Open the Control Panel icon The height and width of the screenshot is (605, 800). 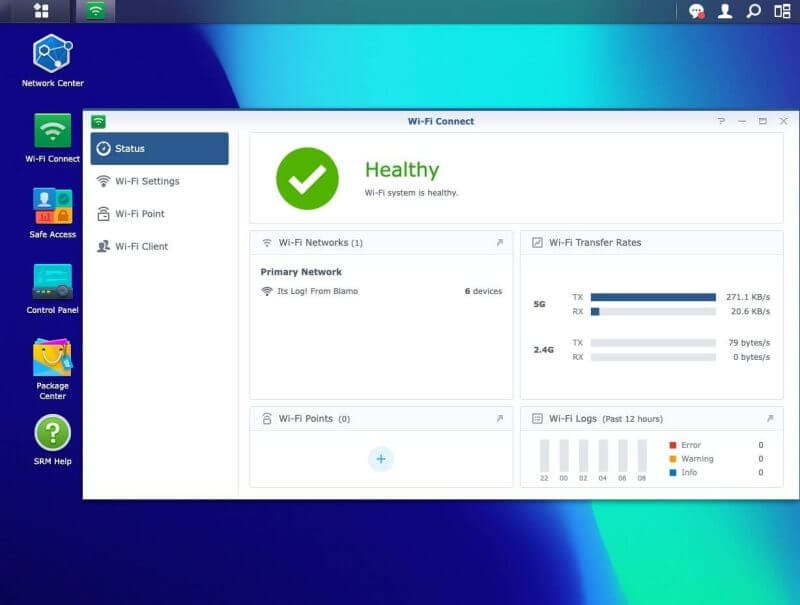pos(51,282)
